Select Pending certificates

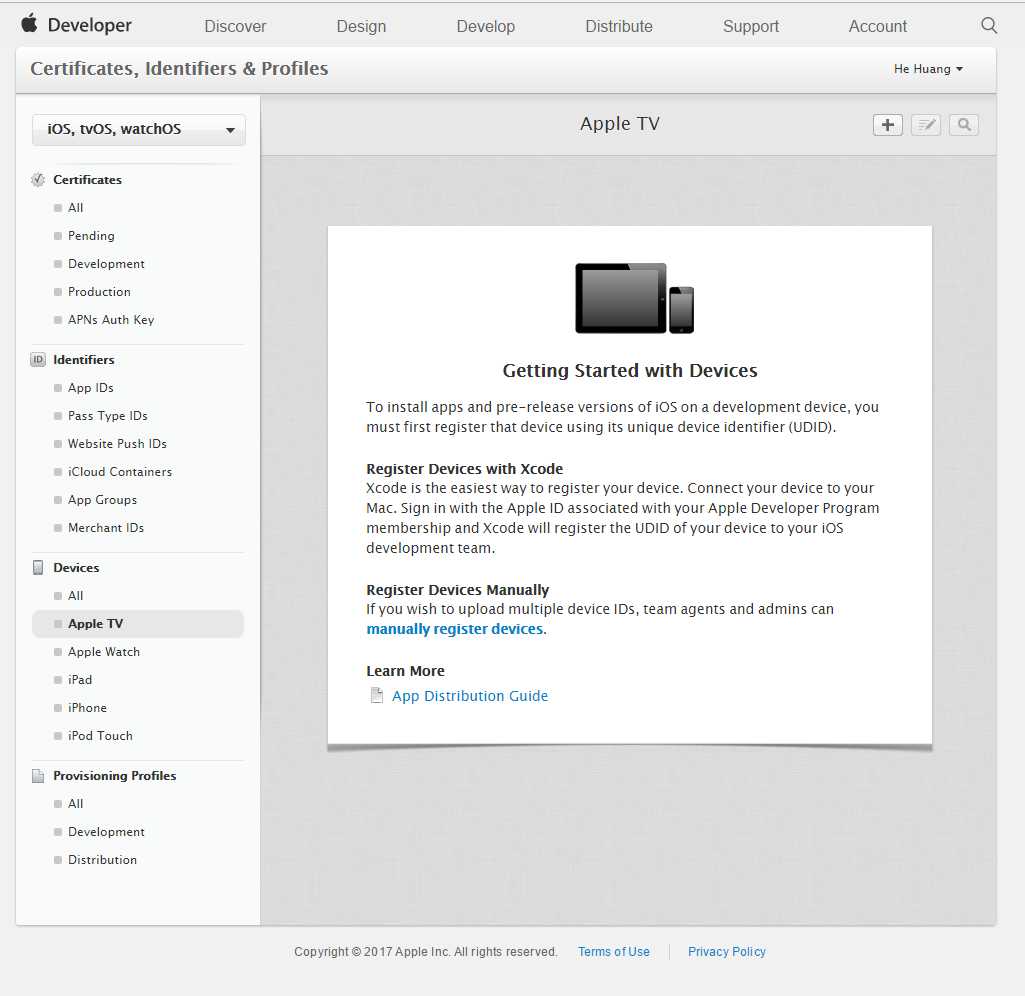coord(91,236)
